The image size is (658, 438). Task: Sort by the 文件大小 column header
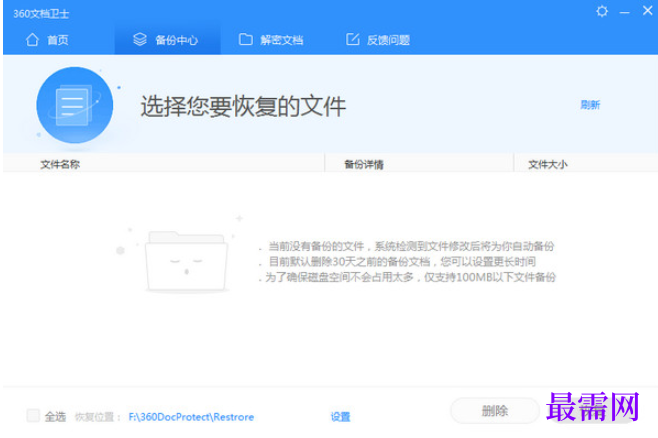[x=548, y=164]
